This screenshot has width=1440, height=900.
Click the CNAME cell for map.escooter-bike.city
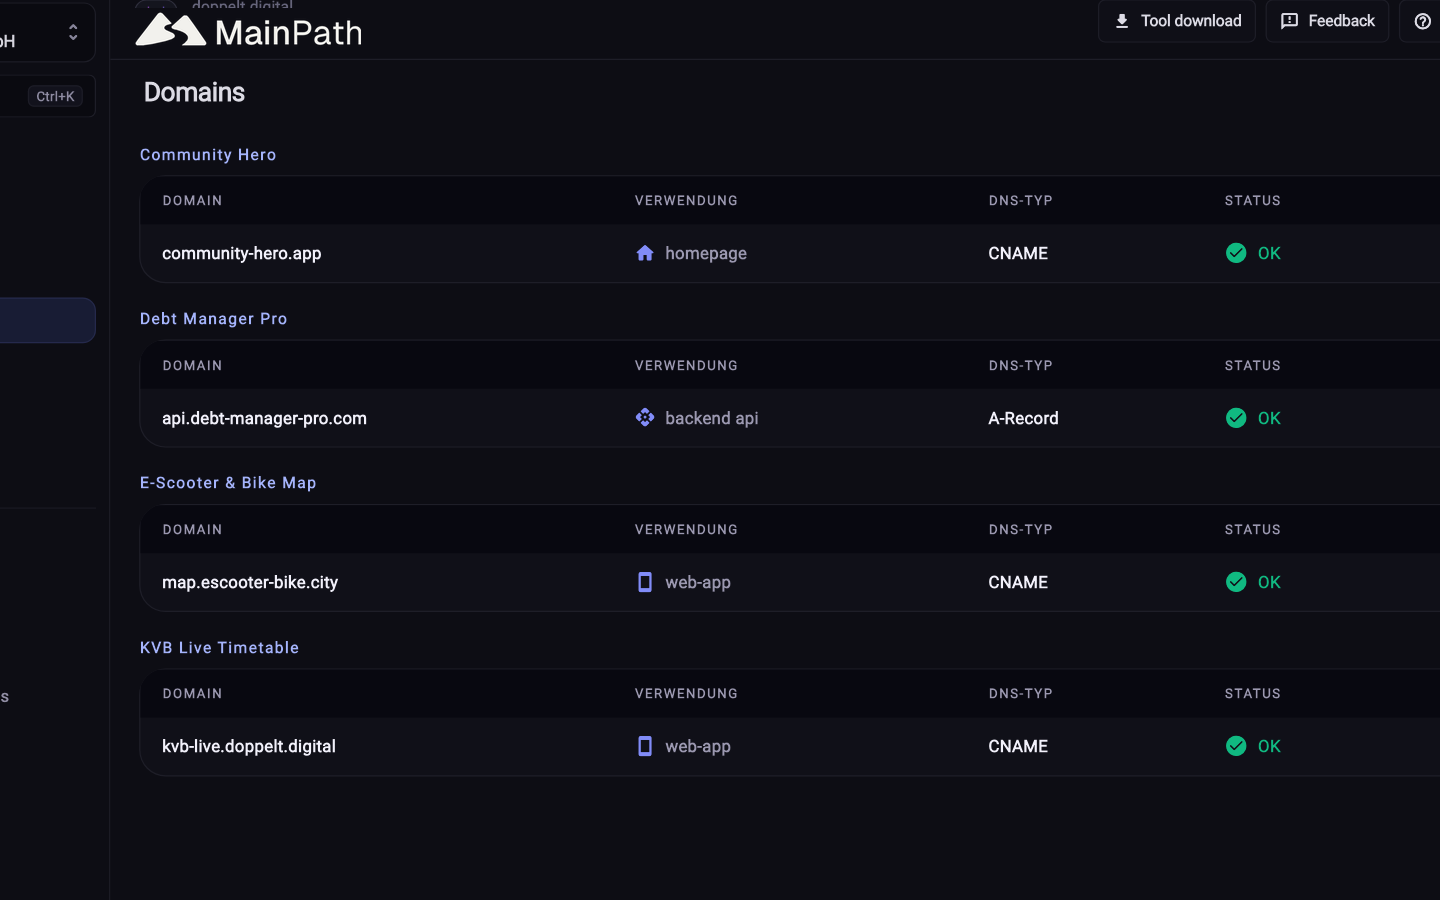click(x=1018, y=582)
